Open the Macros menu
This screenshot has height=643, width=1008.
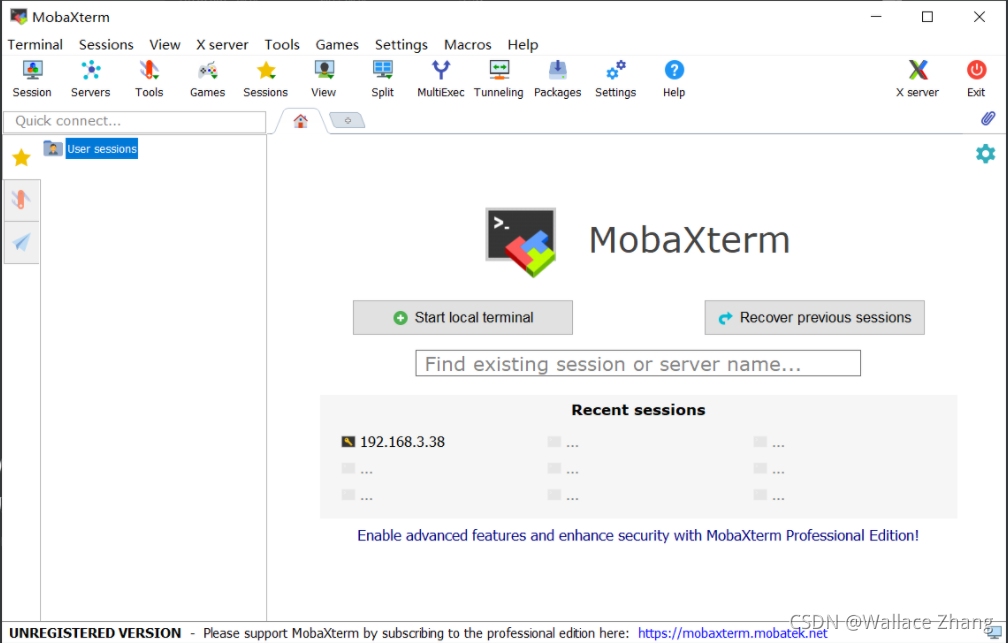(x=467, y=44)
